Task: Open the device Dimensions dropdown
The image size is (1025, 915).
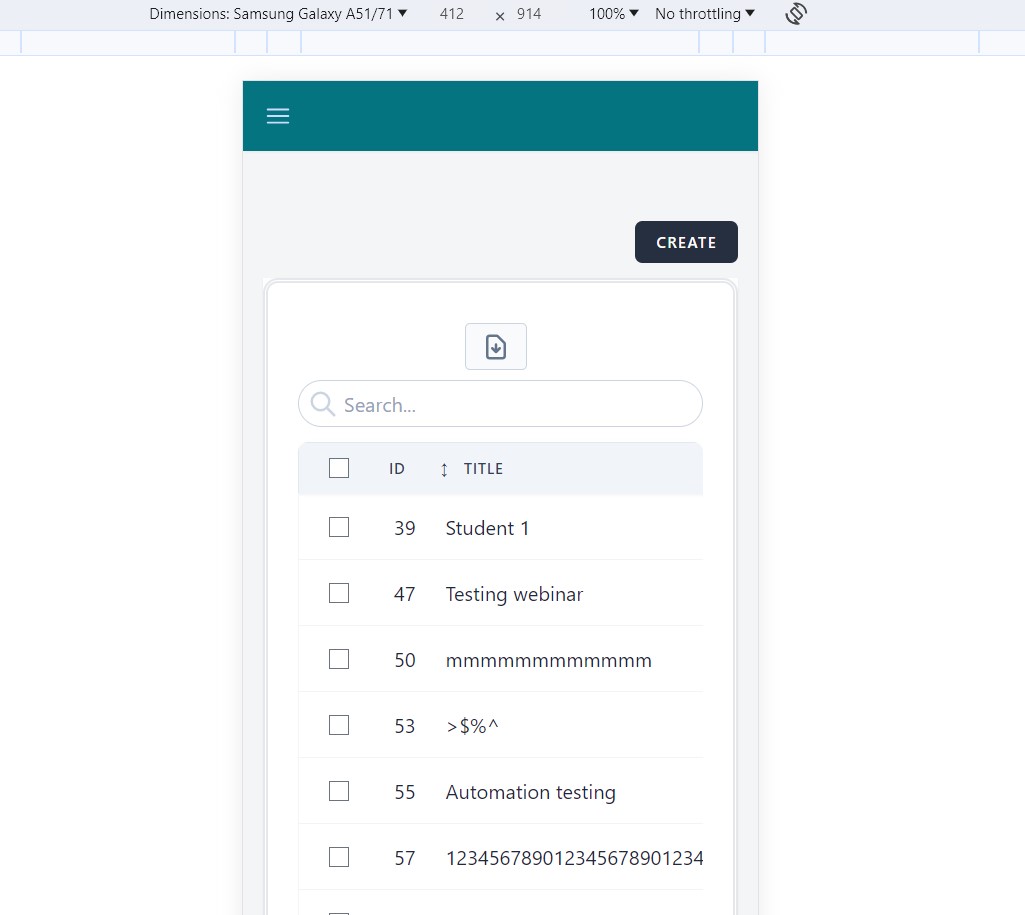Action: (x=278, y=14)
